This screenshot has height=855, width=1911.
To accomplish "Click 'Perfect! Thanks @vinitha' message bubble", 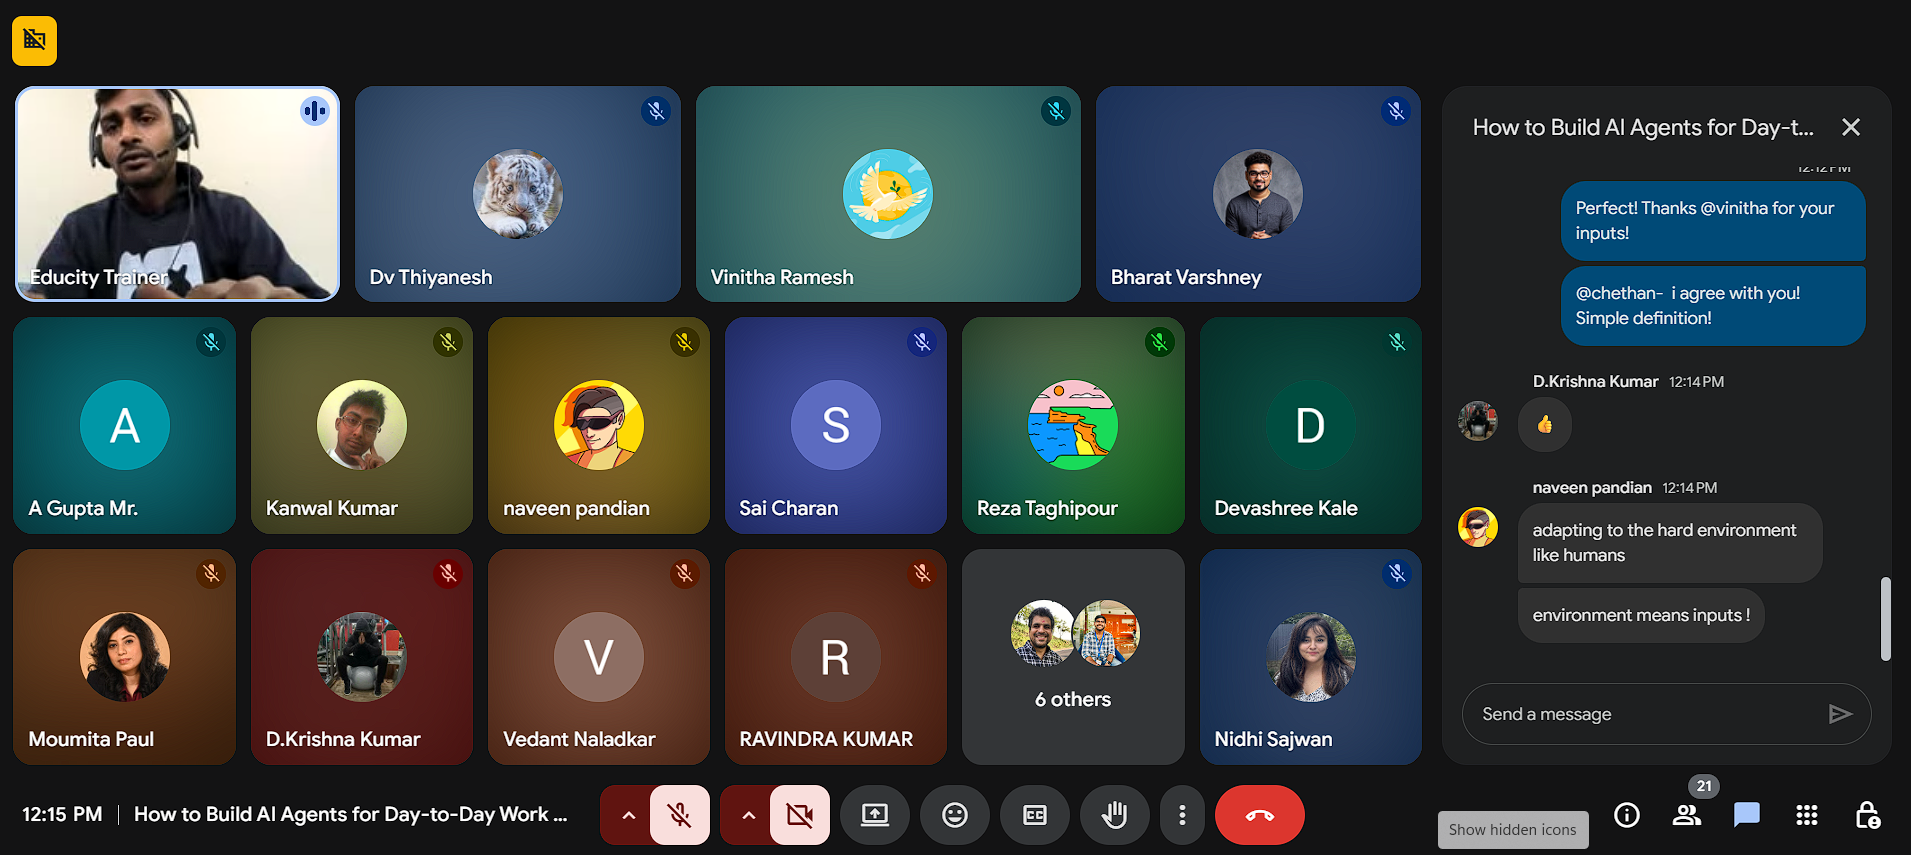I will click(1713, 221).
